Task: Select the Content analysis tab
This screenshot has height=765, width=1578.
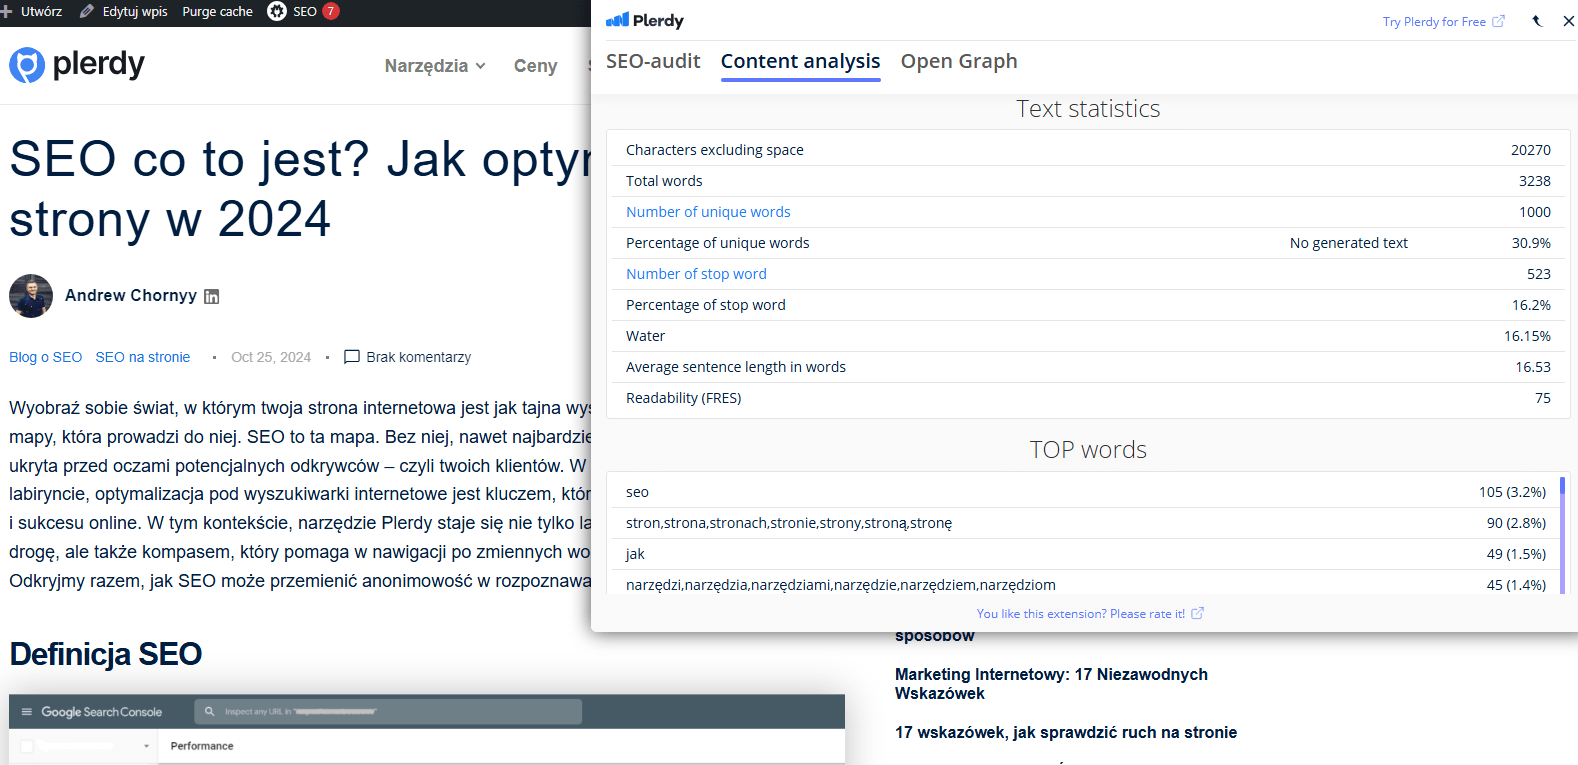Action: click(x=800, y=61)
